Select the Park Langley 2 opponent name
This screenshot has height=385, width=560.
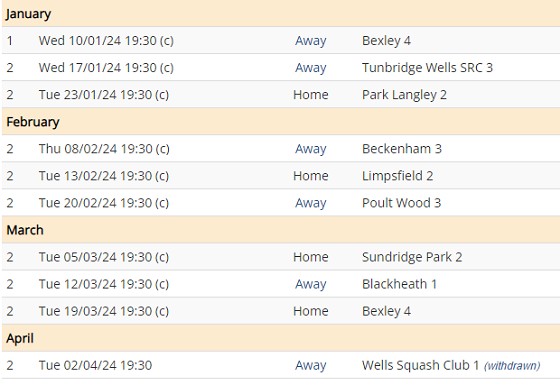click(x=404, y=95)
